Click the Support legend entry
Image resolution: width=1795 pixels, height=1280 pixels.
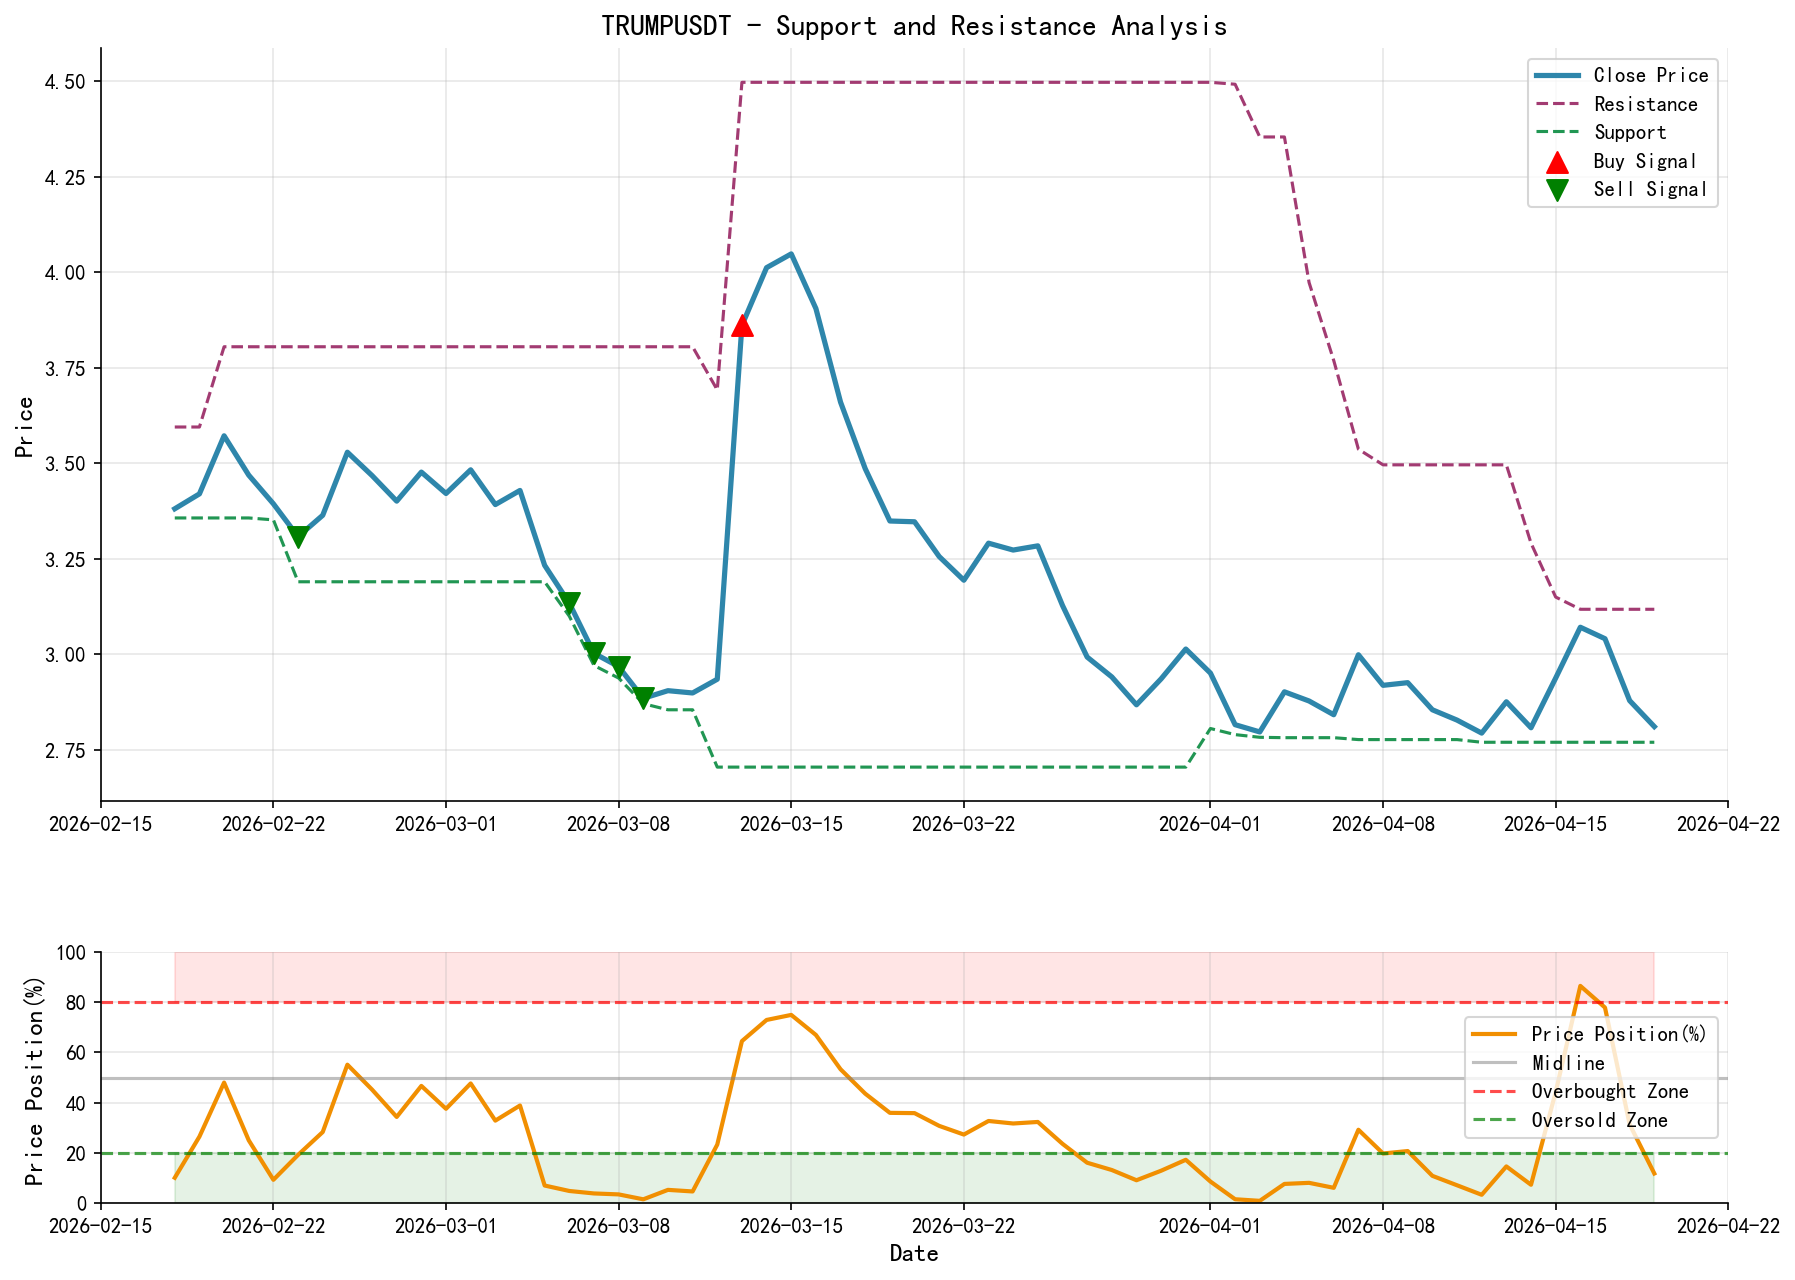(1601, 132)
